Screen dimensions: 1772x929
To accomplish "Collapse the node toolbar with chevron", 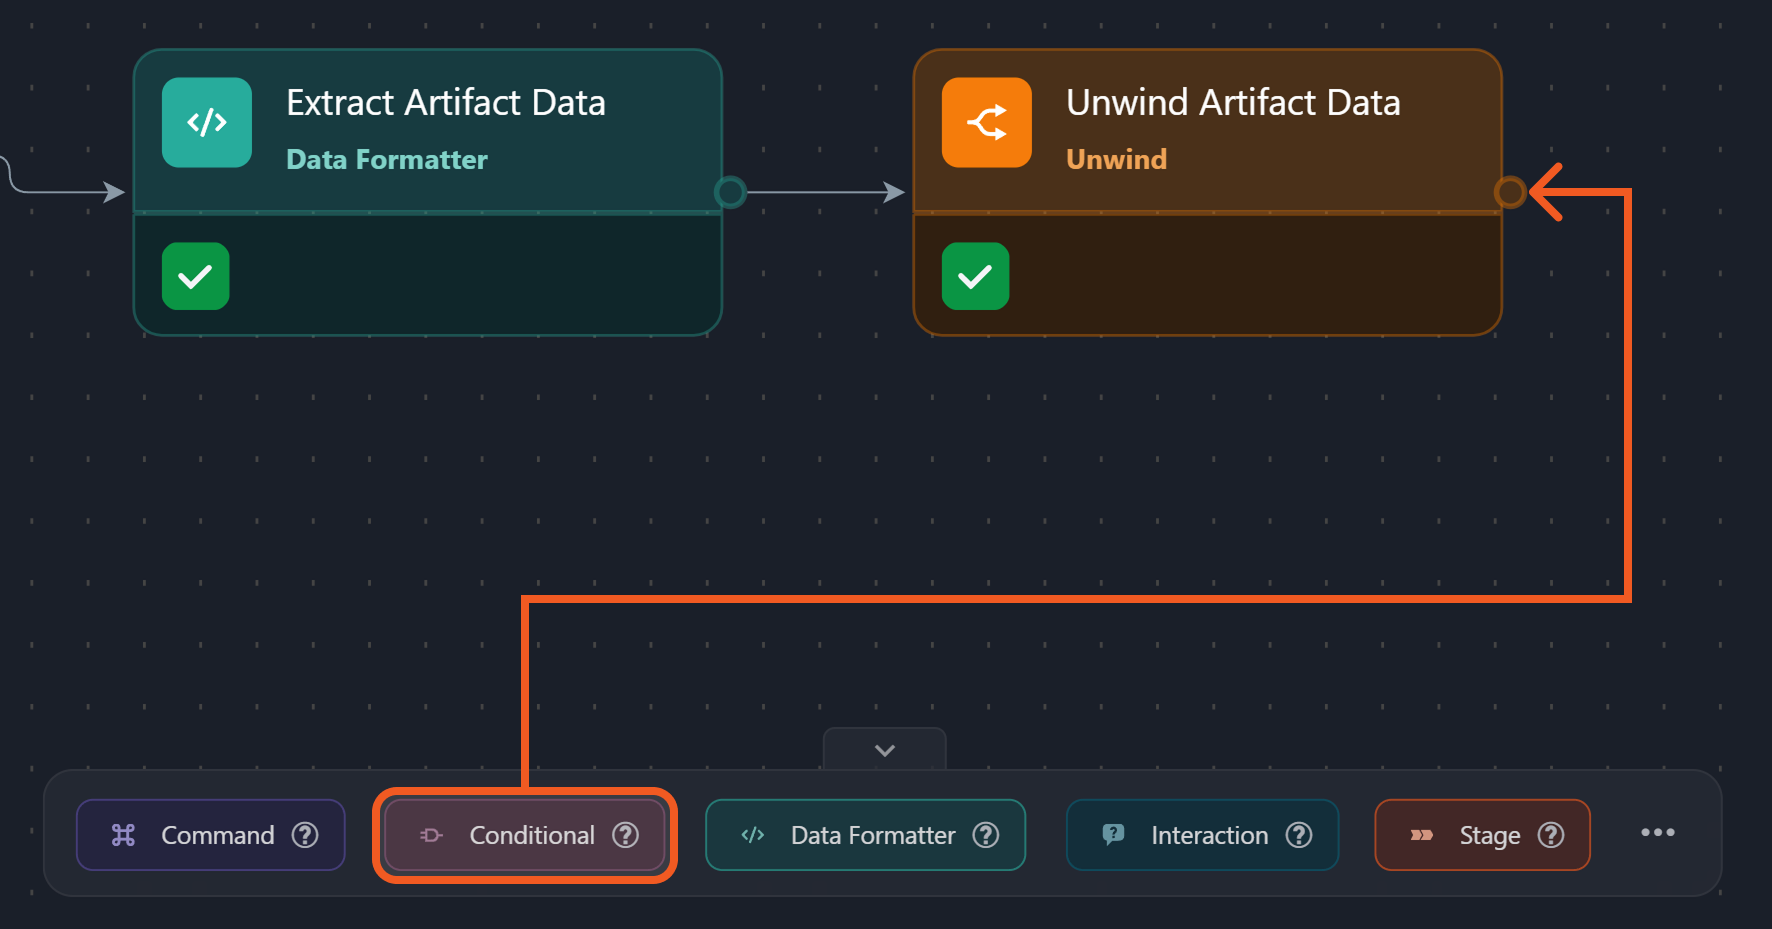I will click(885, 750).
